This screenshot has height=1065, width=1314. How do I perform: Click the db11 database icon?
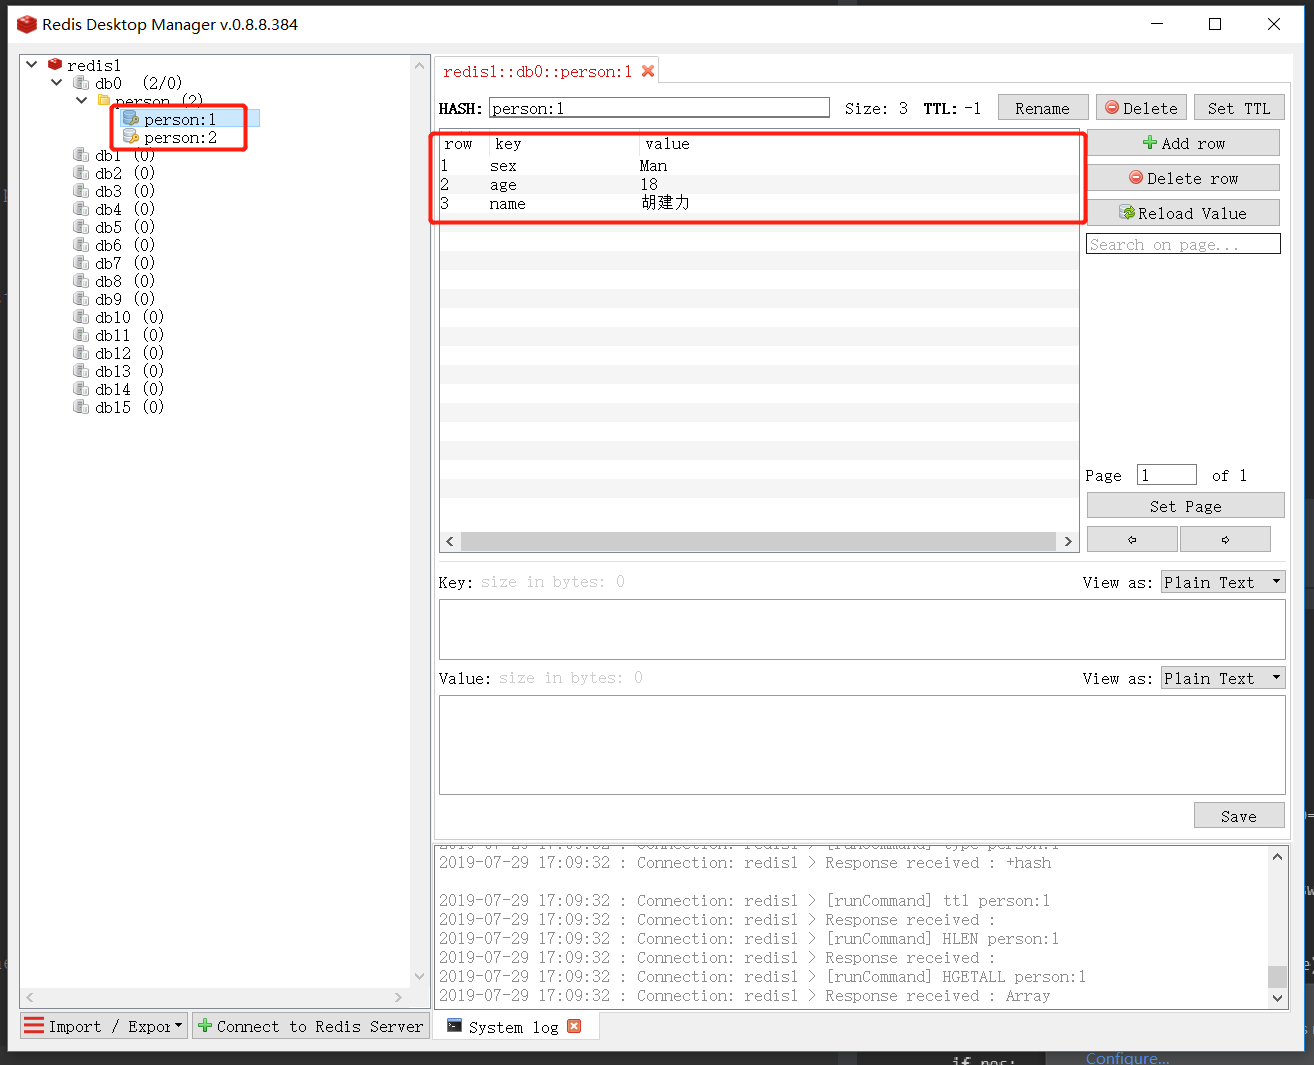click(x=81, y=335)
